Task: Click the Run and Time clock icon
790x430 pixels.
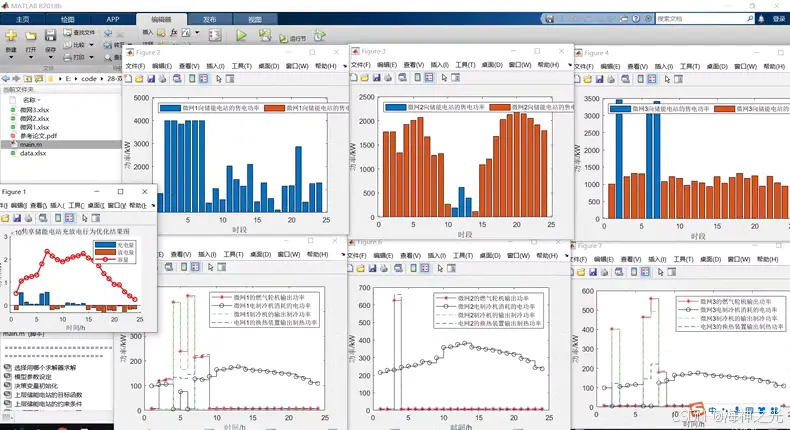Action: coord(319,36)
